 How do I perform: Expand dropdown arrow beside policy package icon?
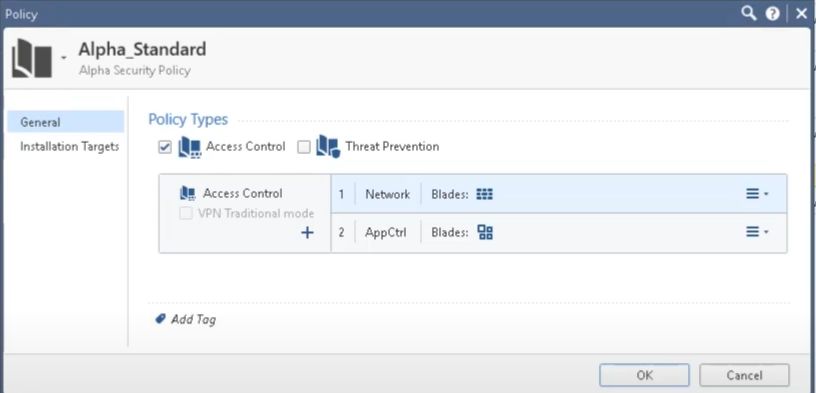coord(63,57)
